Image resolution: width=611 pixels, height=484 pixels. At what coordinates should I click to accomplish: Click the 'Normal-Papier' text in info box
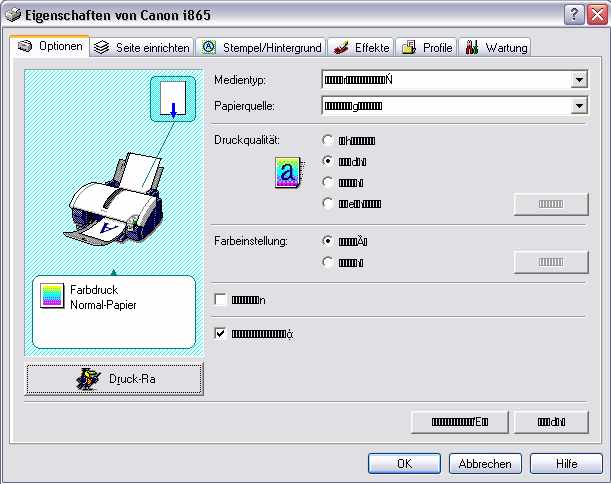click(x=103, y=305)
